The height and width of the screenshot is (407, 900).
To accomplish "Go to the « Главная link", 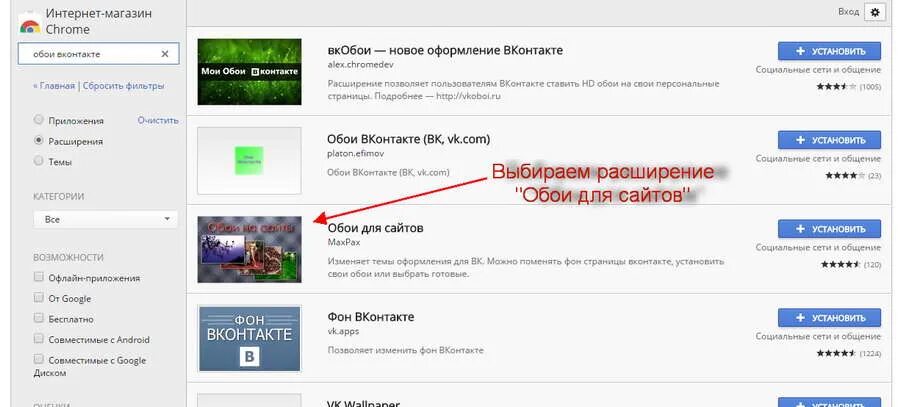I will tap(53, 86).
